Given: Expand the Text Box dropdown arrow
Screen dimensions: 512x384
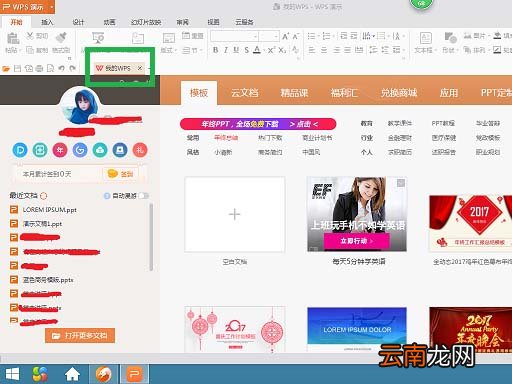Looking at the screenshot, I should point(435,51).
